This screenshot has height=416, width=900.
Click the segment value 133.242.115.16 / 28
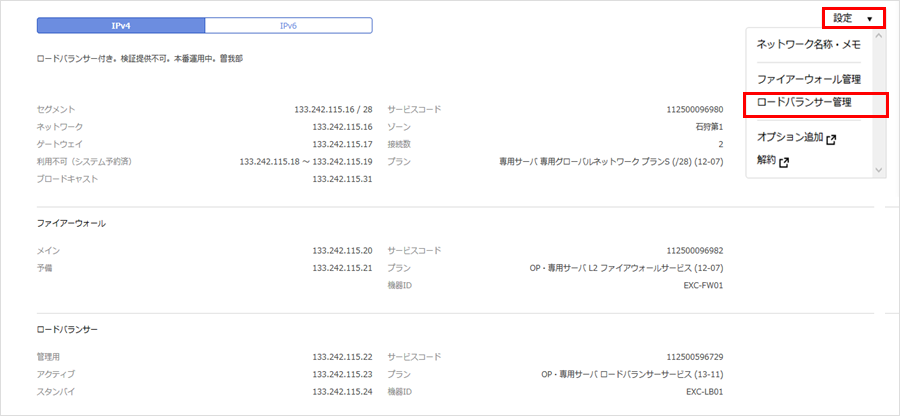tap(328, 109)
